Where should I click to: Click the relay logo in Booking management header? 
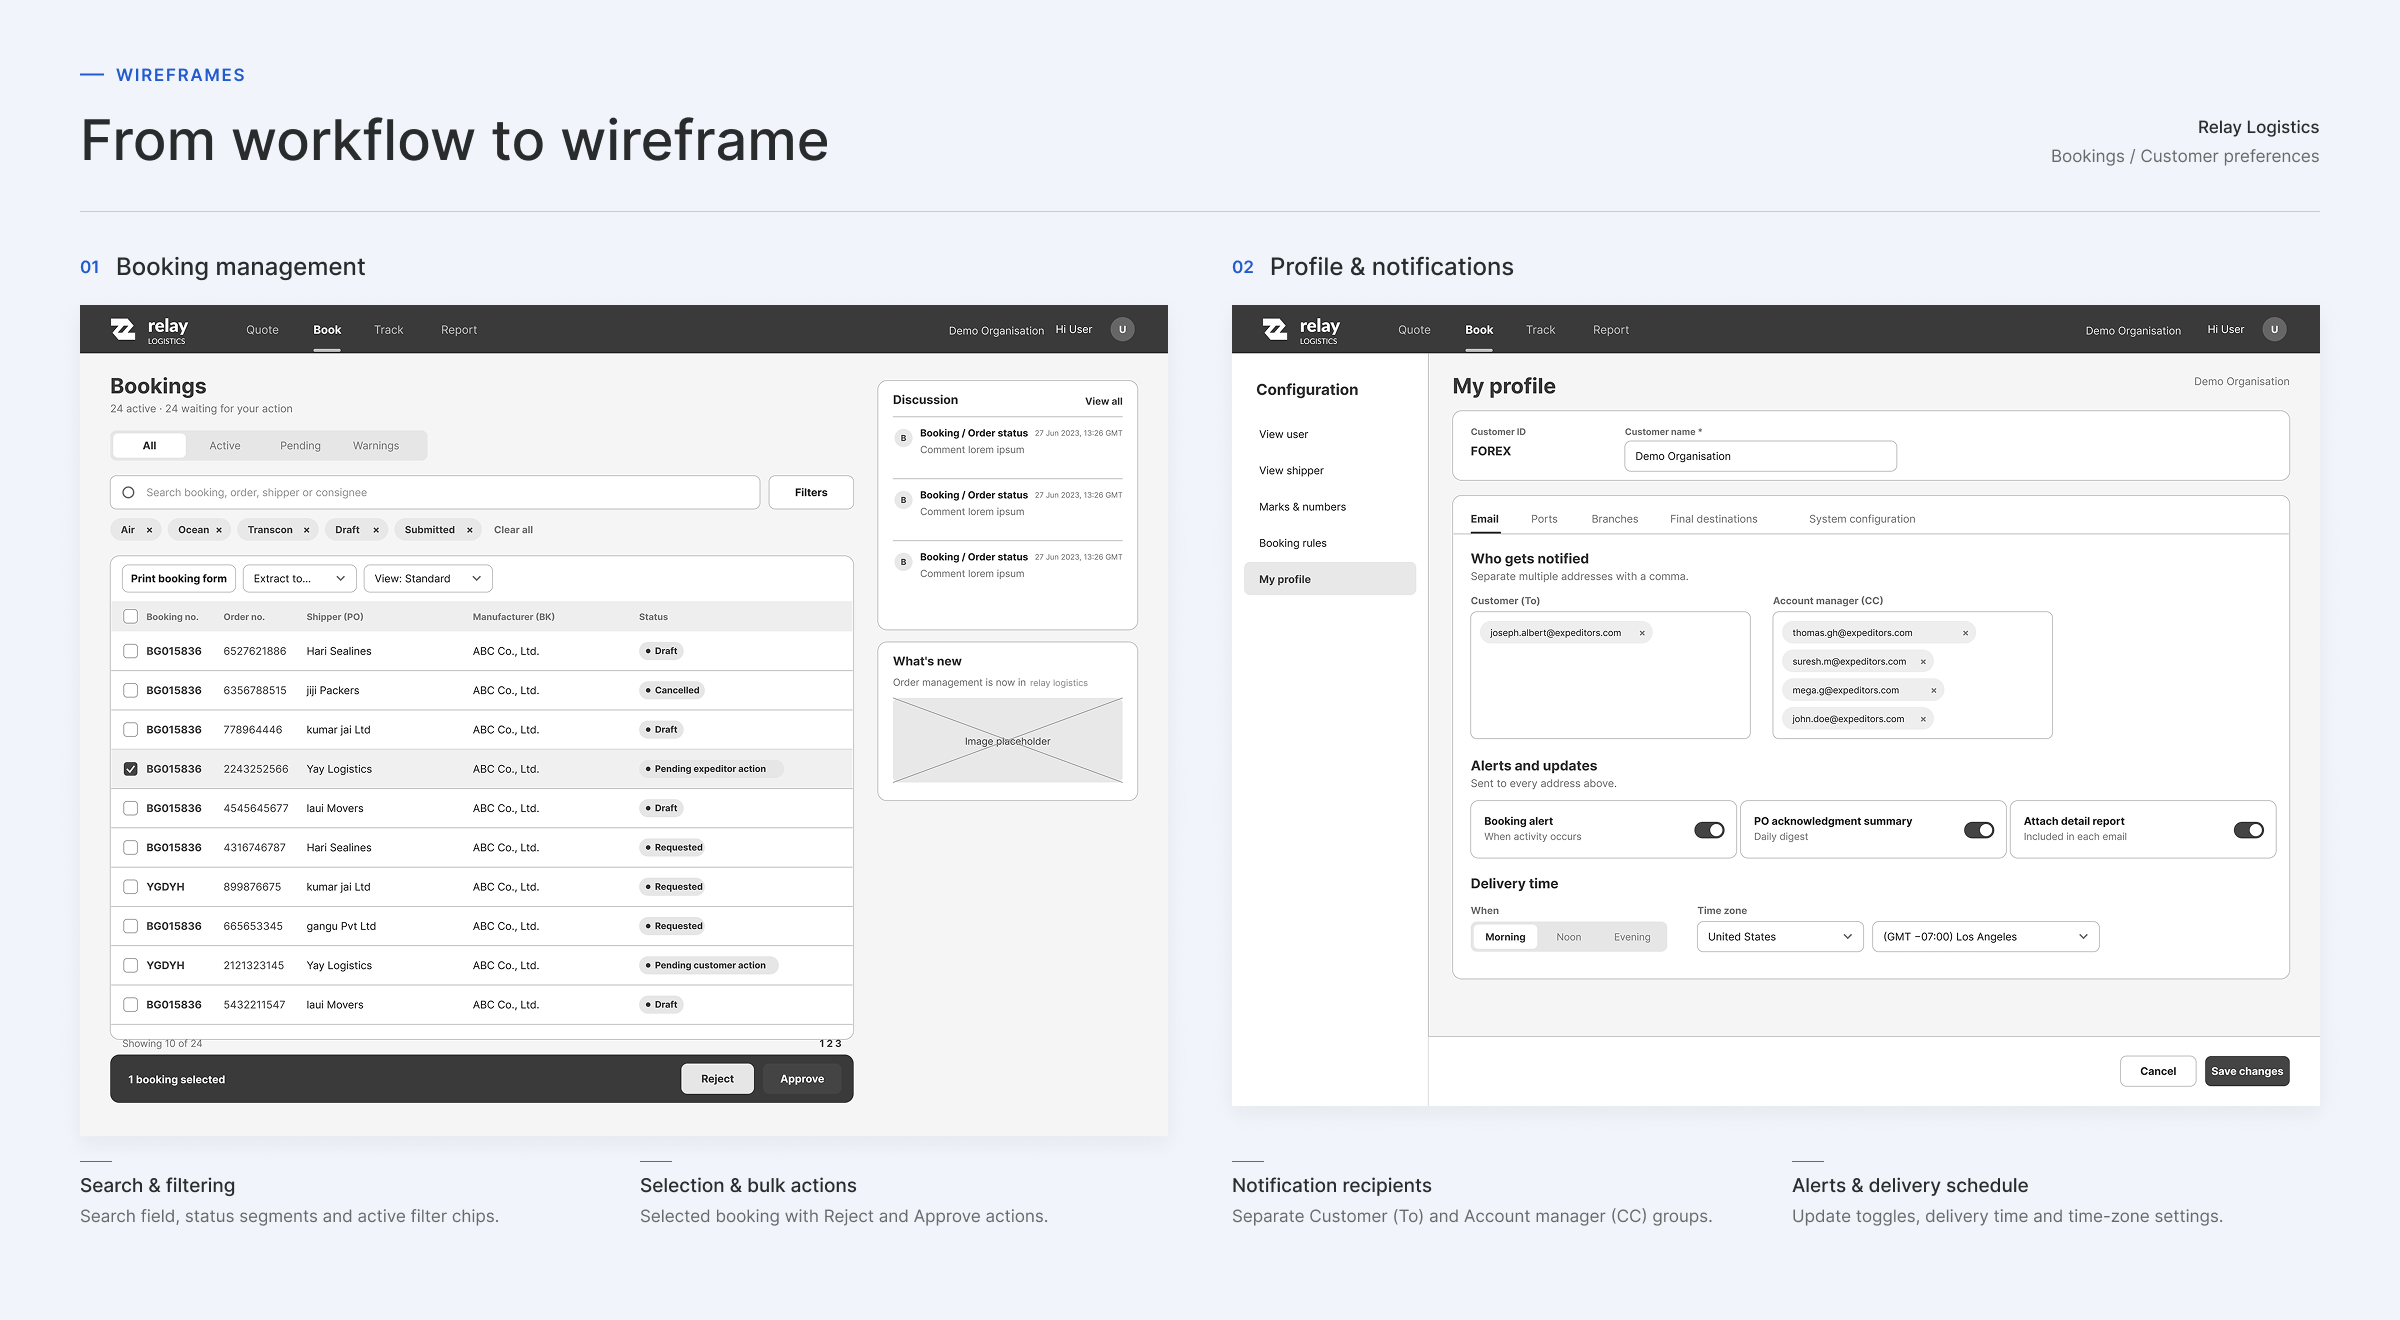(149, 330)
